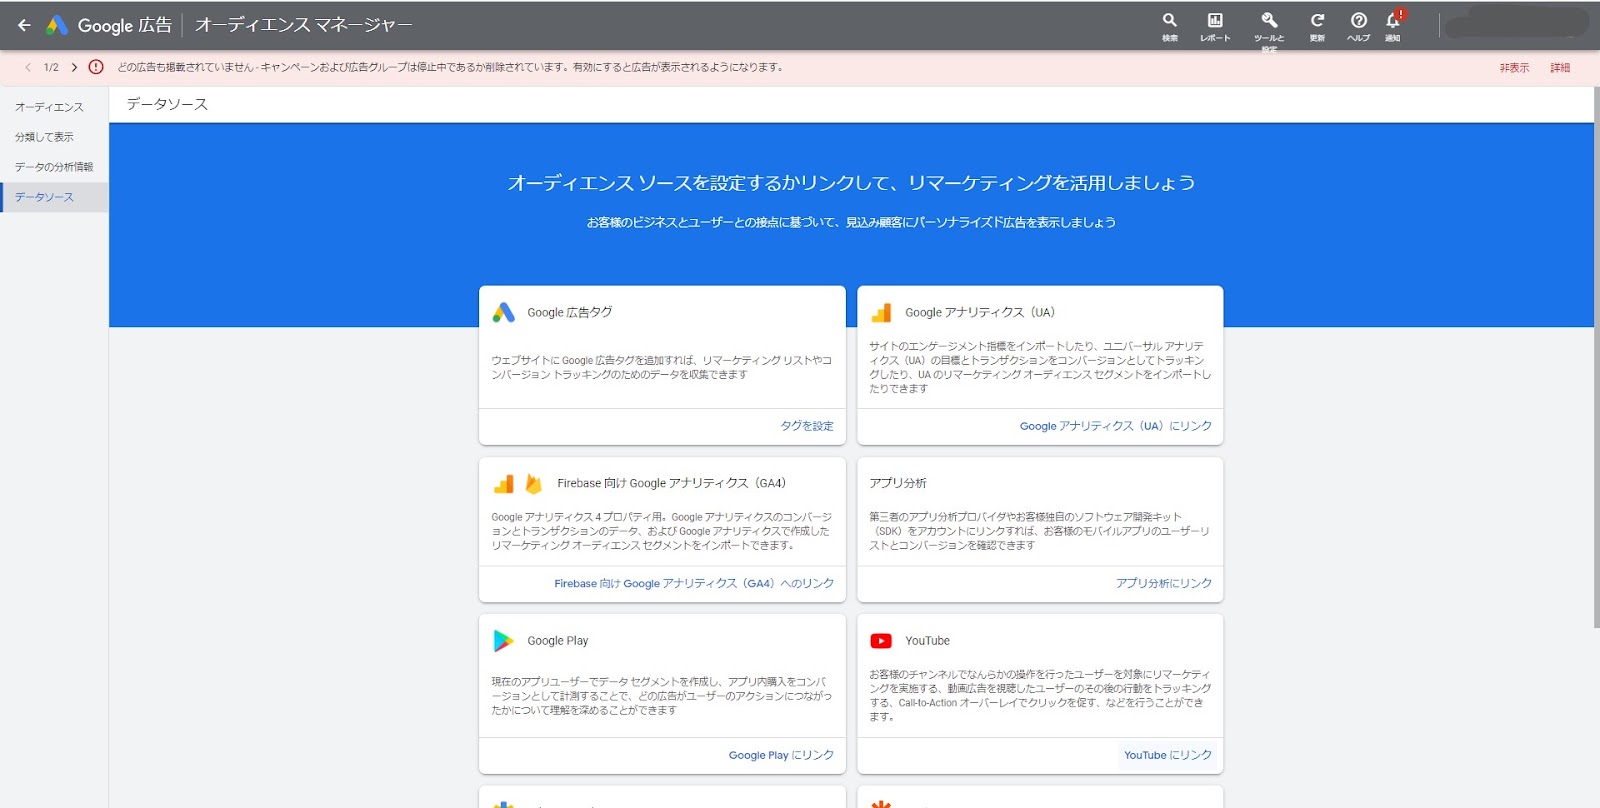This screenshot has height=808, width=1600.
Task: Click YouTube にリンク link
Action: (x=1167, y=755)
